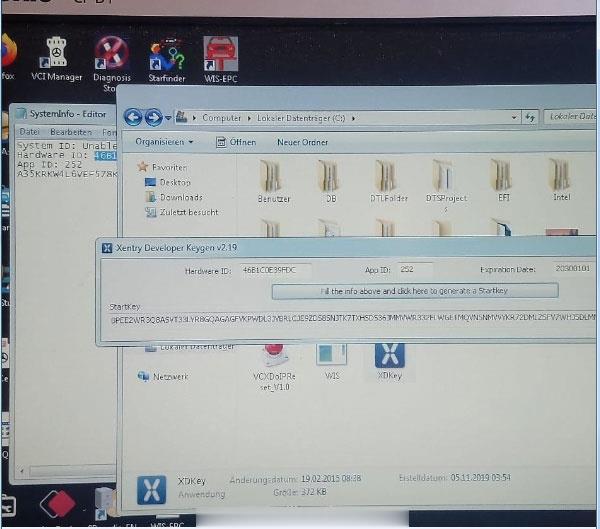The width and height of the screenshot is (600, 529).
Task: Select Lokaler Datenträger (C:) in the breadcrumb
Action: (301, 118)
